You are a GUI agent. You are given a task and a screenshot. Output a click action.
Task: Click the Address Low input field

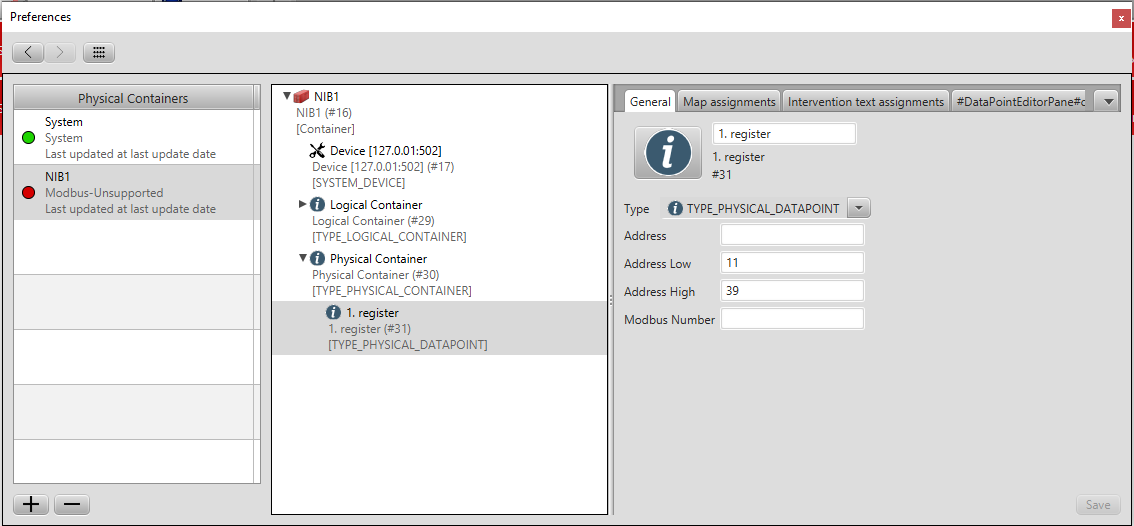pyautogui.click(x=792, y=263)
